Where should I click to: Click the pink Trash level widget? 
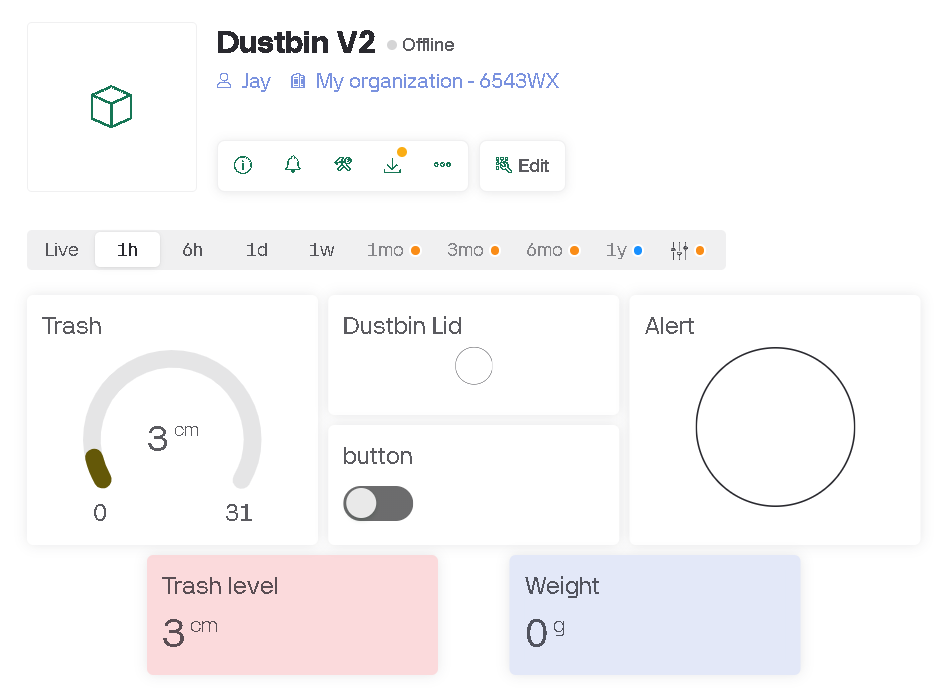[292, 615]
